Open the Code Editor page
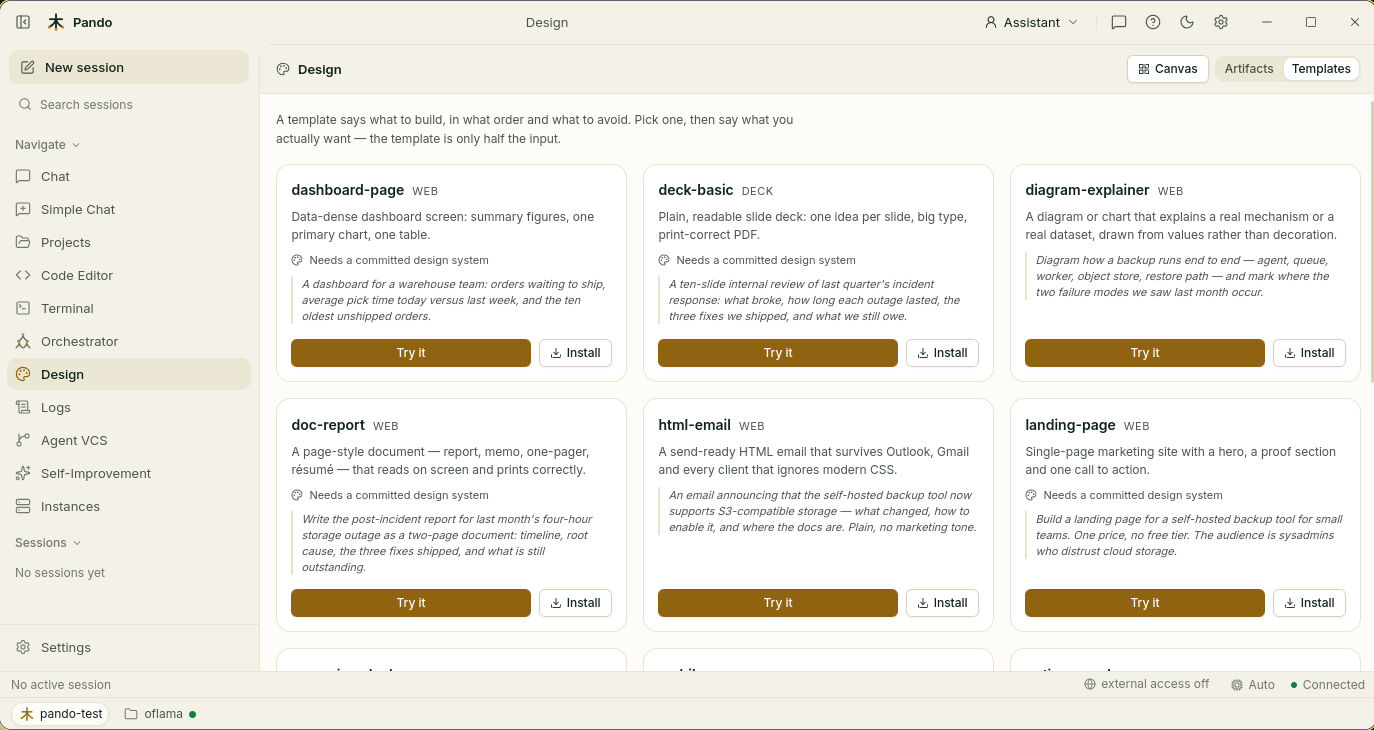 (129, 275)
